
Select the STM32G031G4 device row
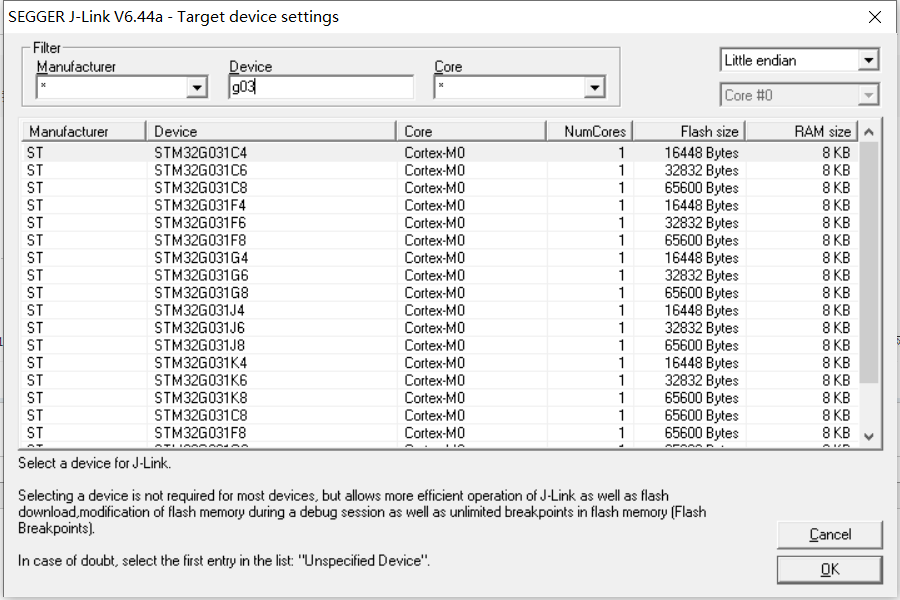coord(439,258)
